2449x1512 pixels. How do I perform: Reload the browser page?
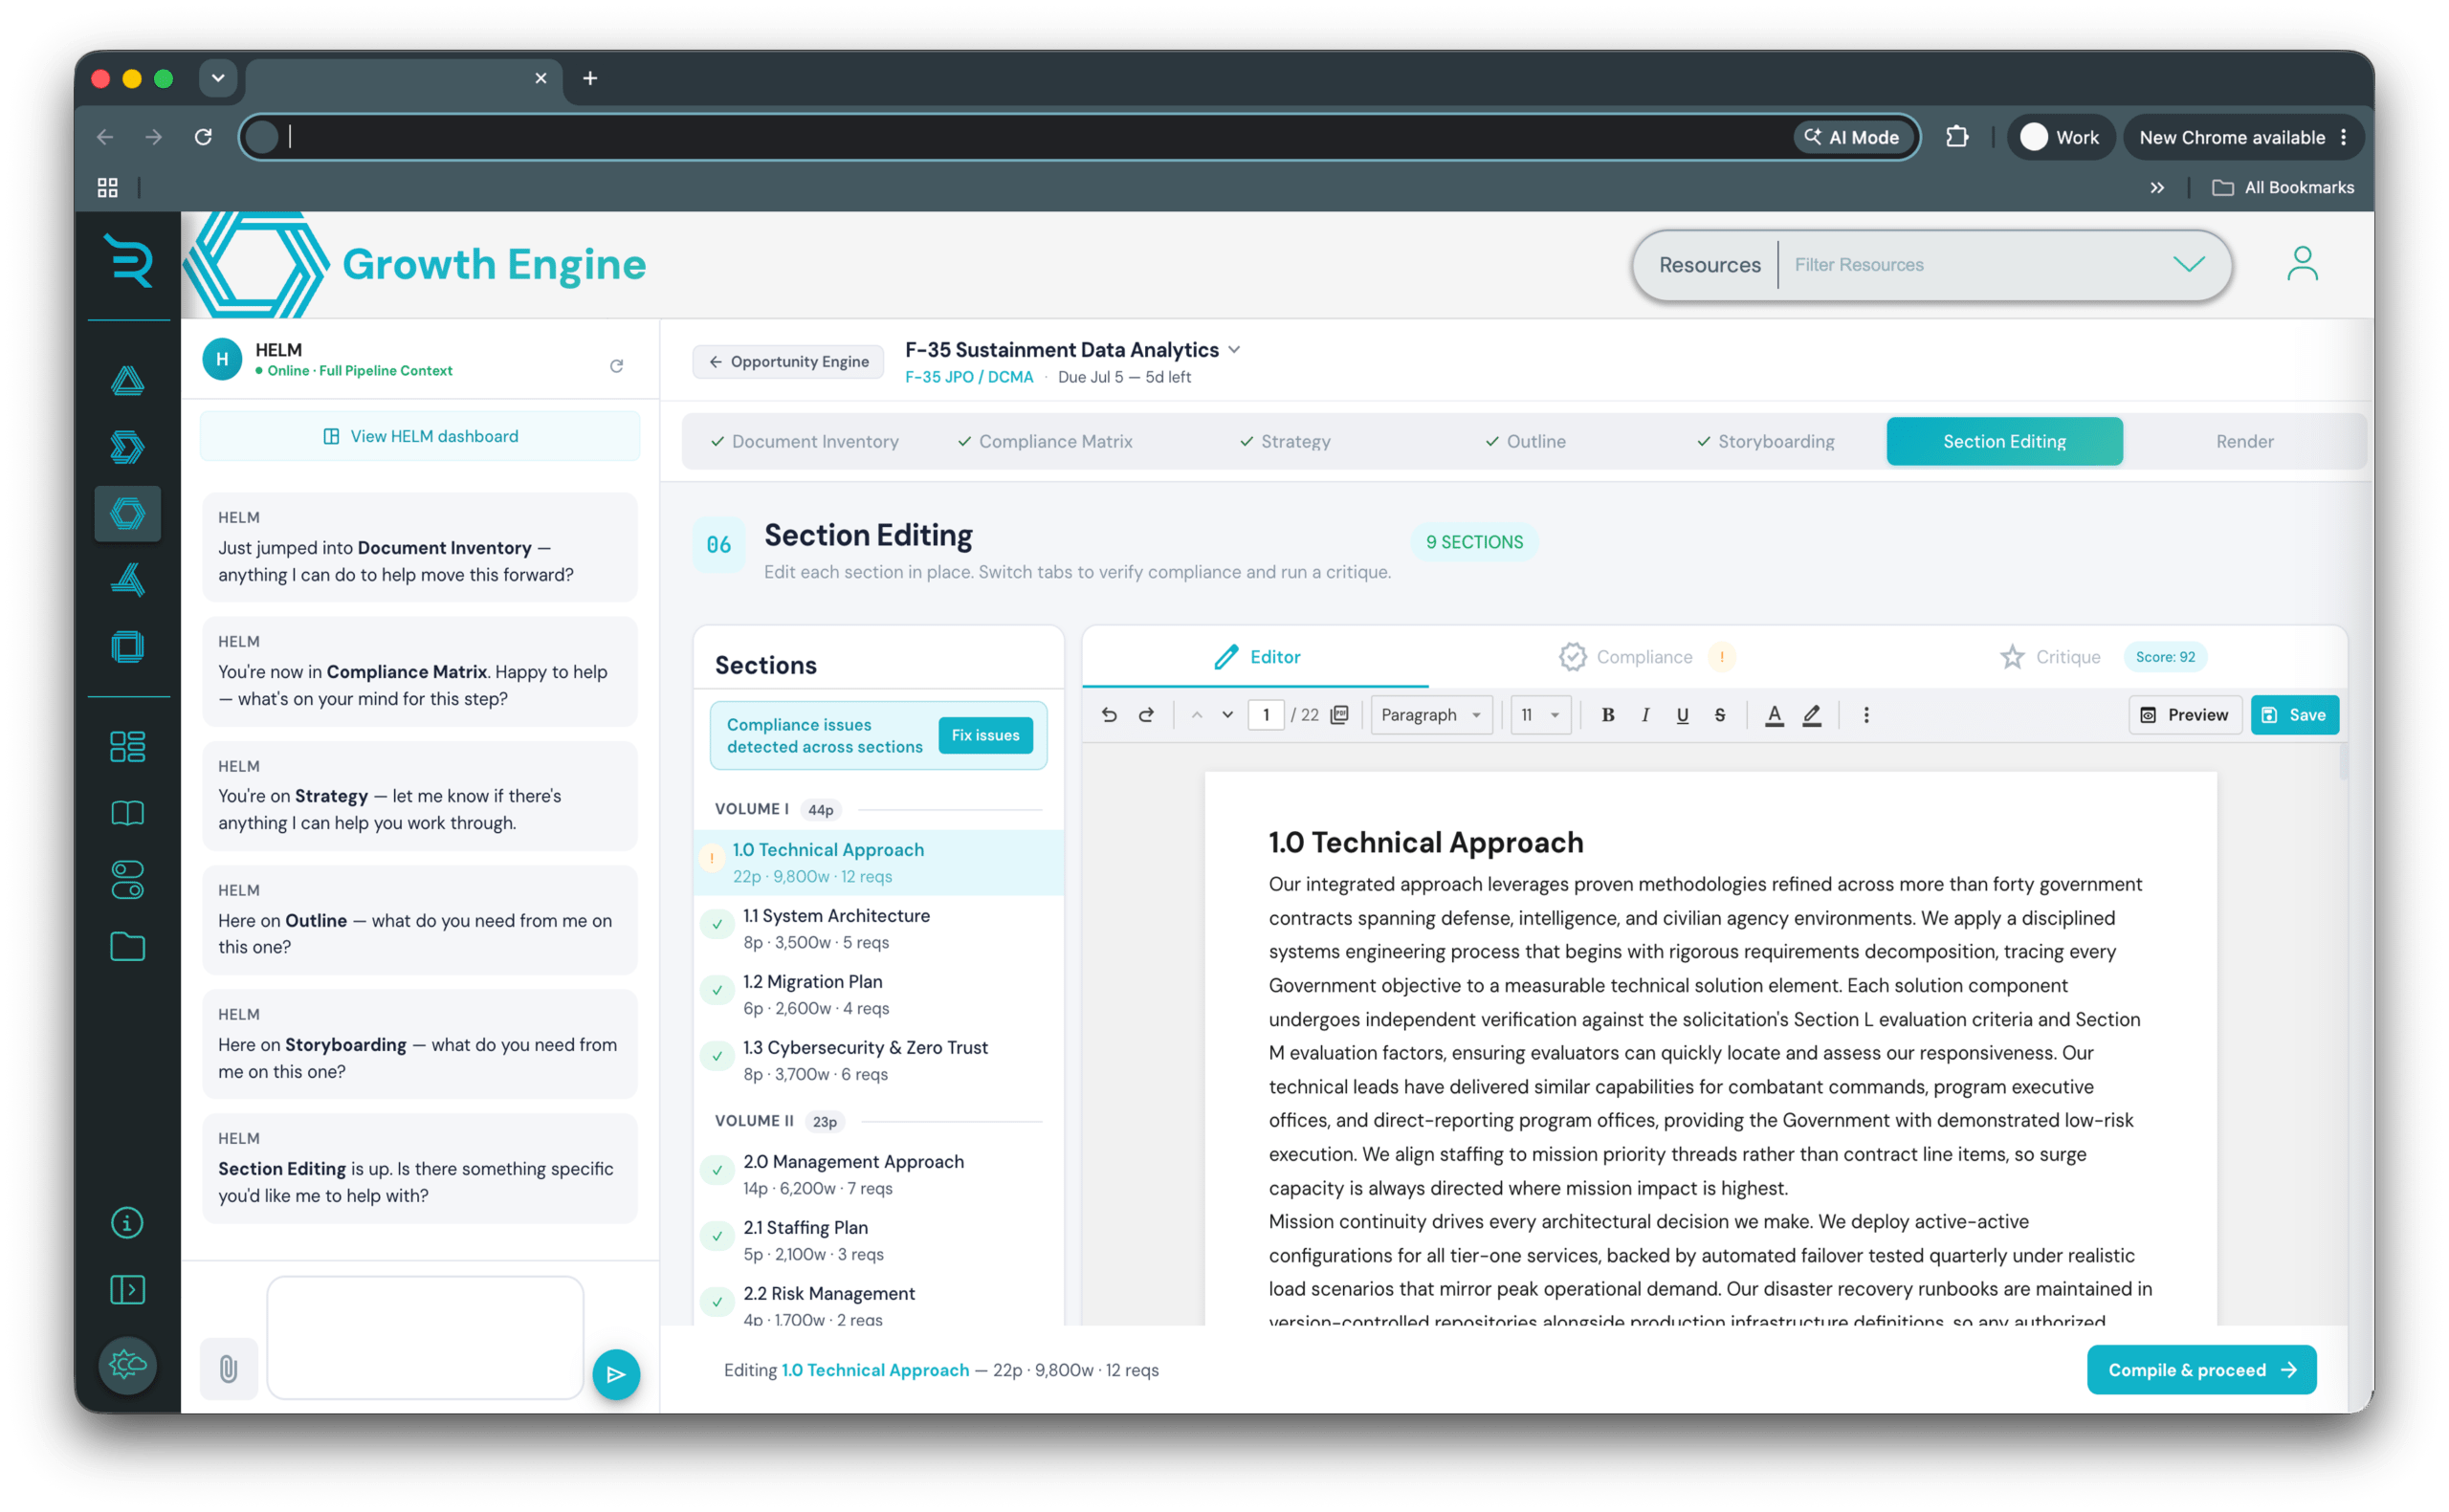[203, 137]
